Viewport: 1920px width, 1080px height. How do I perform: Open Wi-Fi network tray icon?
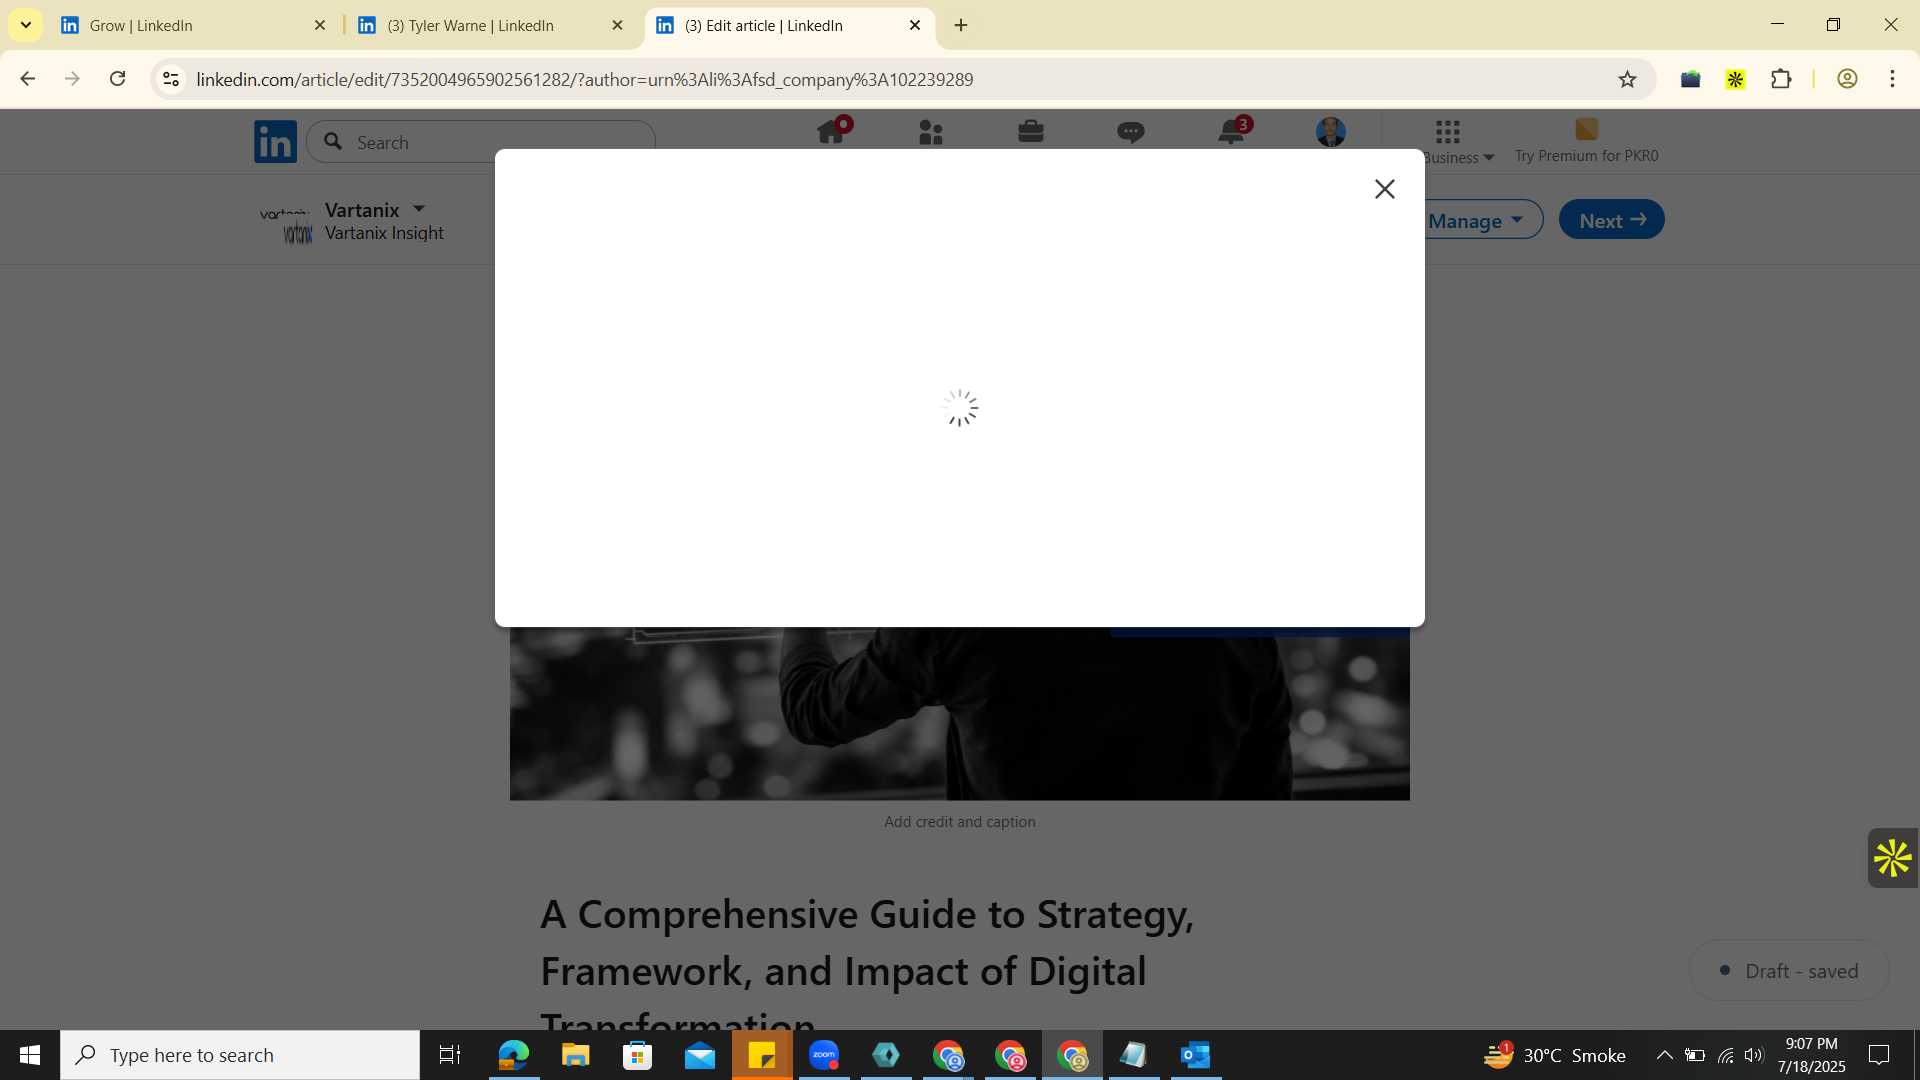[1725, 1055]
